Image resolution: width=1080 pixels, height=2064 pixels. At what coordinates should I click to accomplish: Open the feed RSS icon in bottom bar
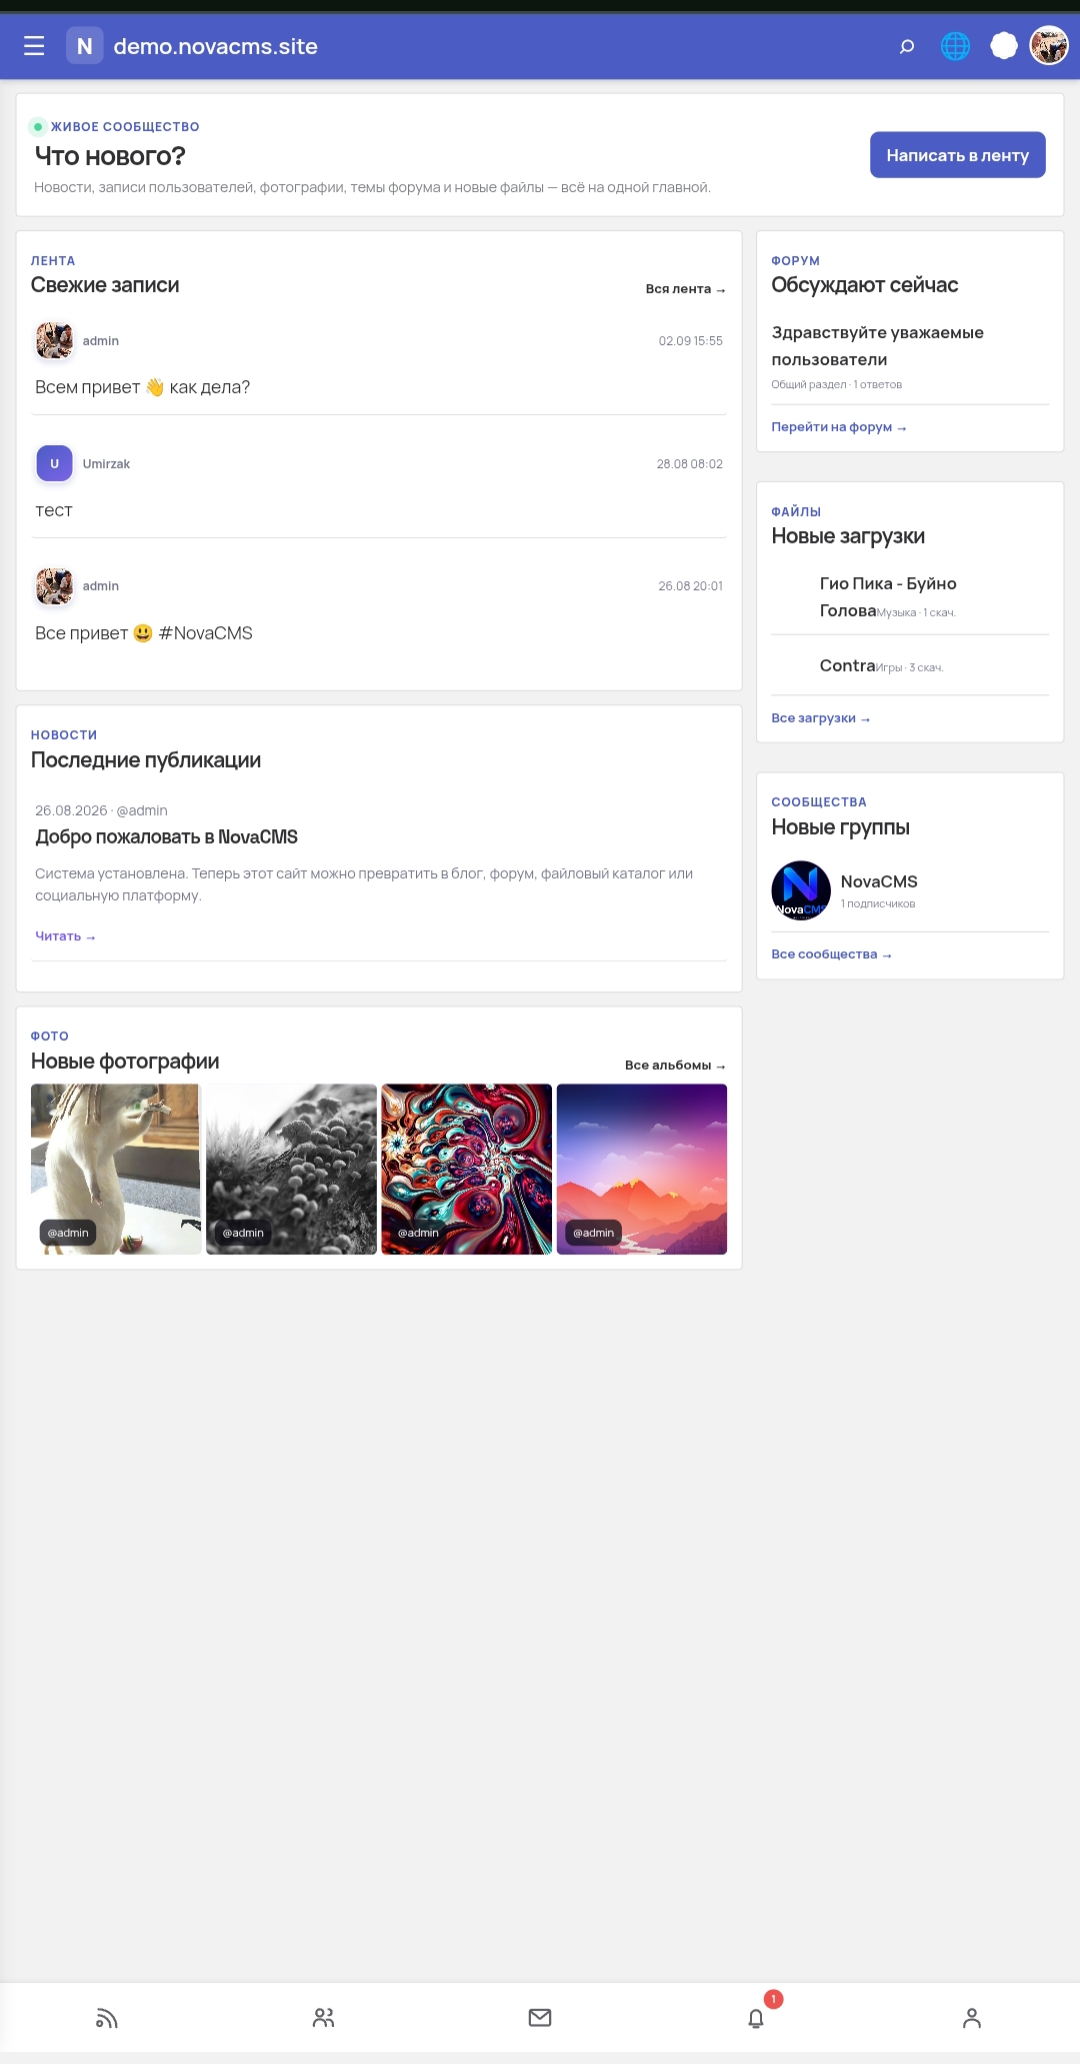pyautogui.click(x=107, y=2018)
